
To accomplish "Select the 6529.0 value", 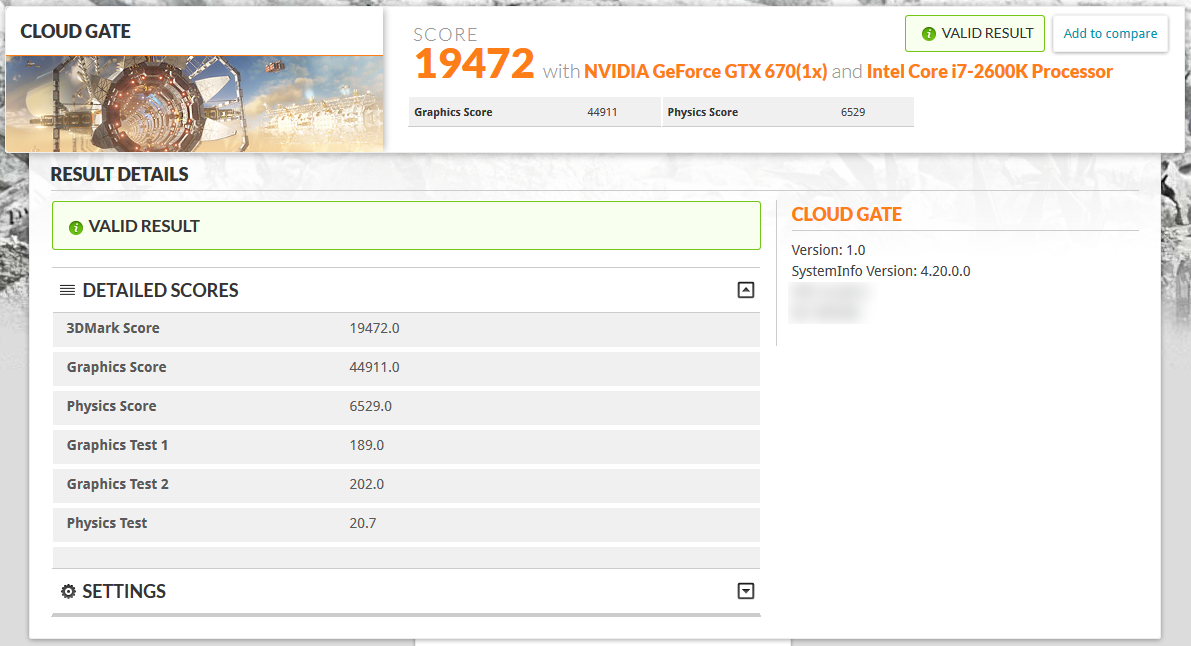I will tap(371, 406).
